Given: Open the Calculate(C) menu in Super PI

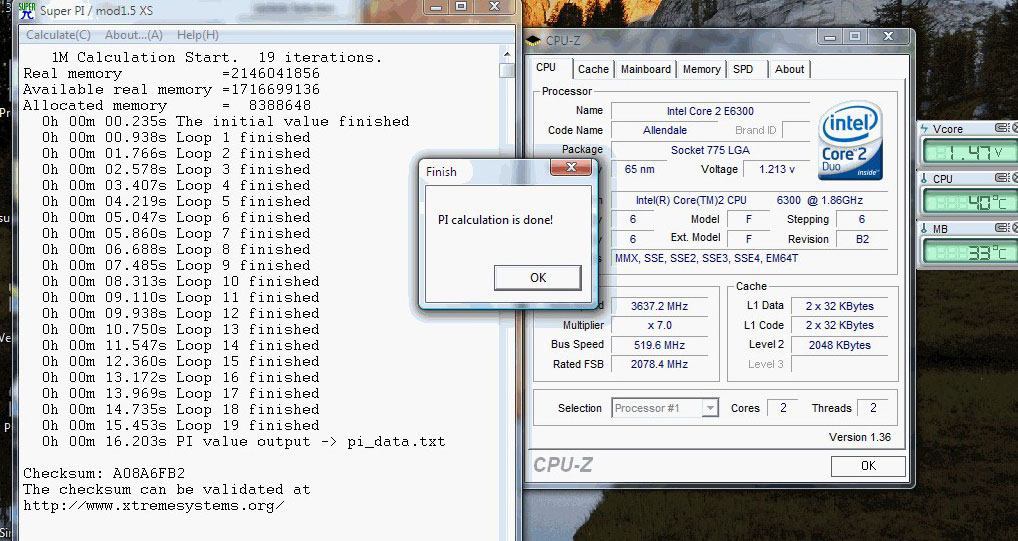Looking at the screenshot, I should 58,35.
